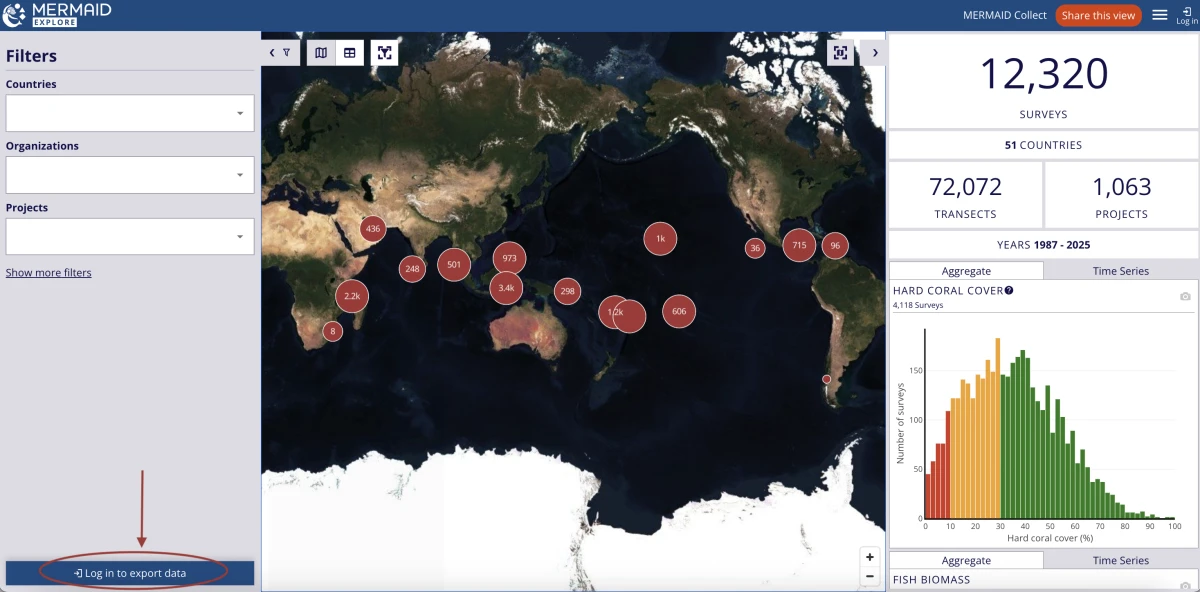Viewport: 1200px width, 592px height.
Task: Click the Show more filters link
Action: (49, 273)
